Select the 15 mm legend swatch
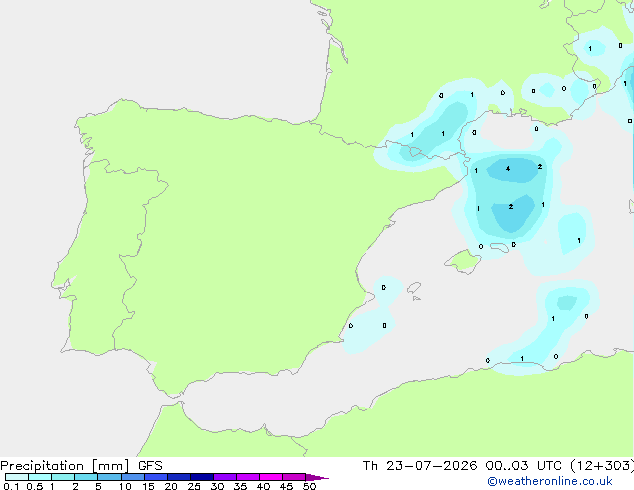The image size is (634, 490). 156,477
